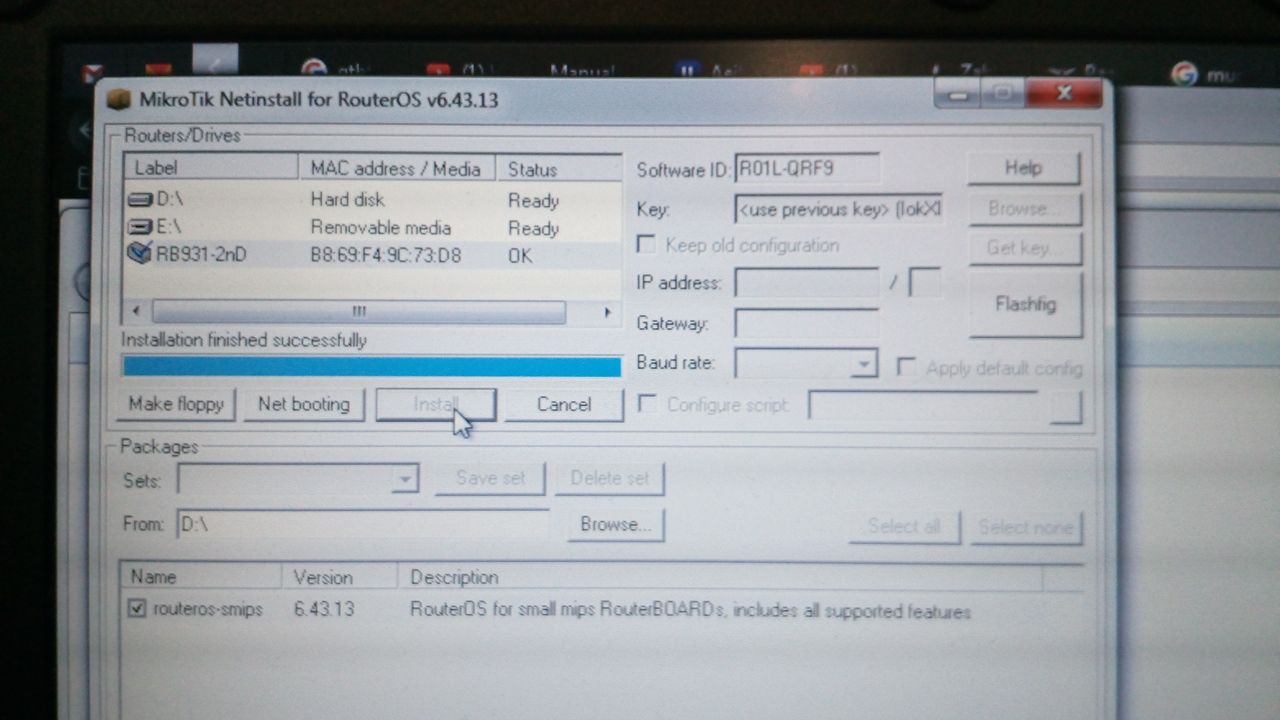
Task: Select the E:\ removable media drive
Action: (372, 227)
